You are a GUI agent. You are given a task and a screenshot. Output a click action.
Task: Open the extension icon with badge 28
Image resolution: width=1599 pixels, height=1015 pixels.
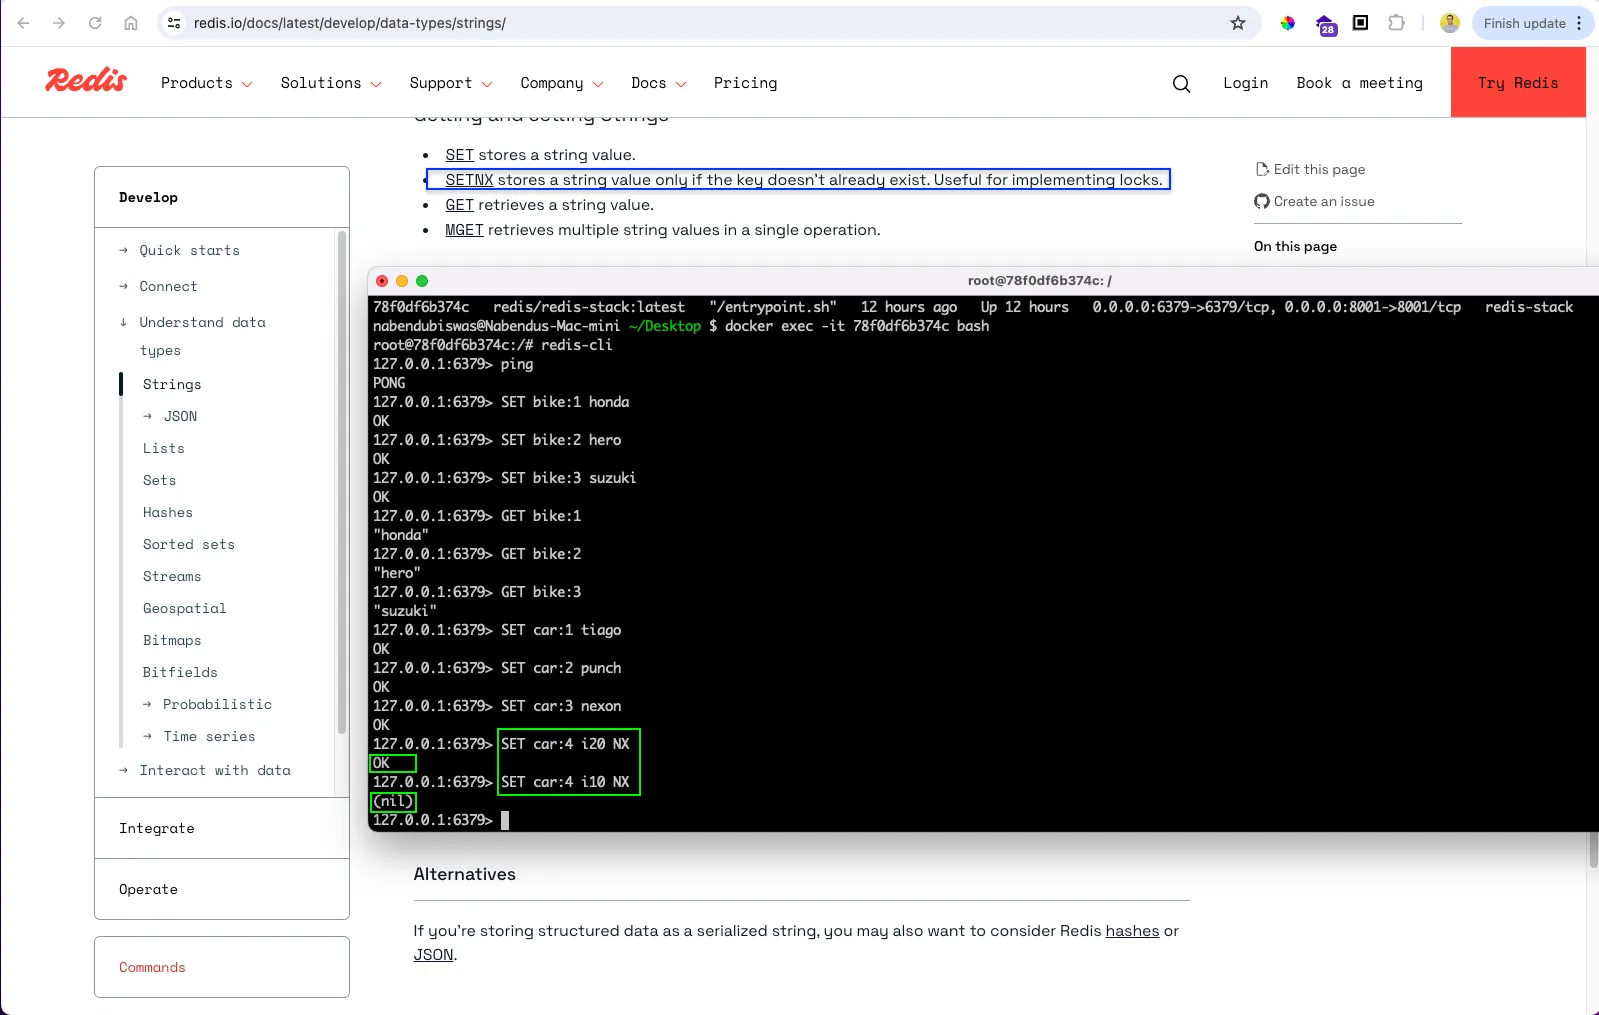(x=1325, y=25)
